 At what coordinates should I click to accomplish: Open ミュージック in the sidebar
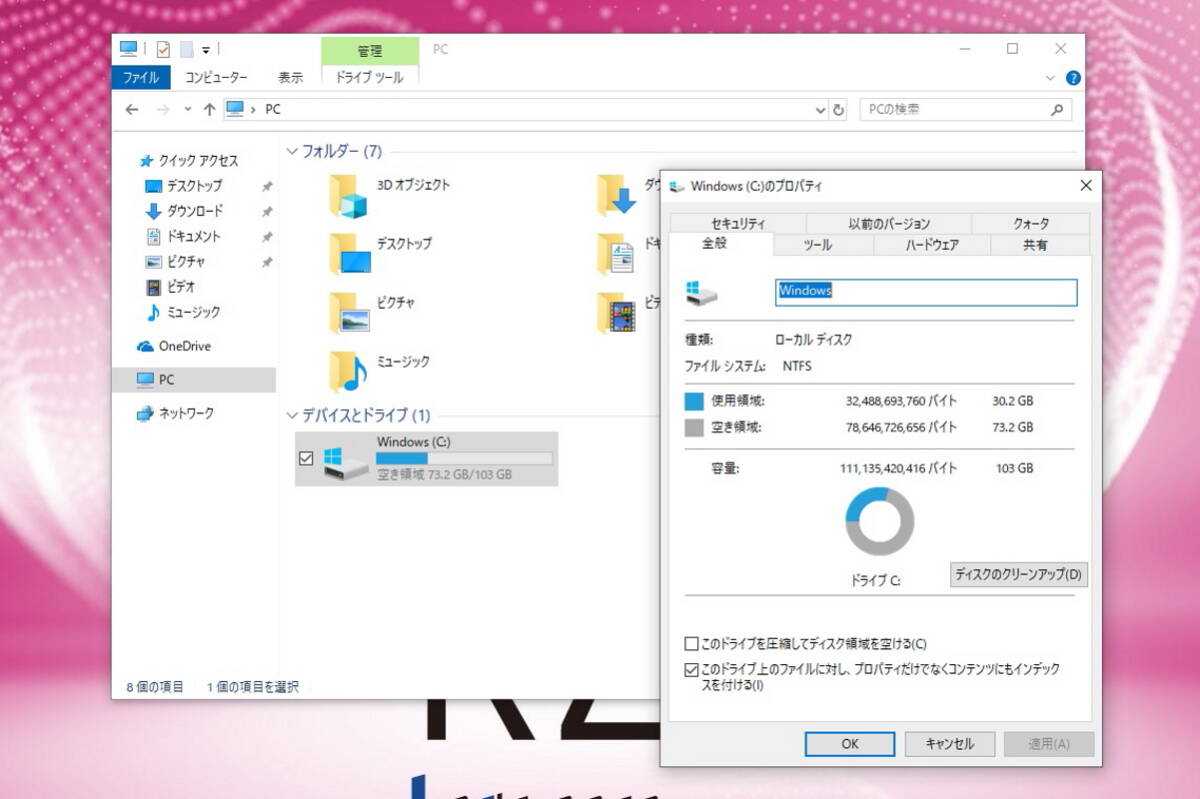193,312
